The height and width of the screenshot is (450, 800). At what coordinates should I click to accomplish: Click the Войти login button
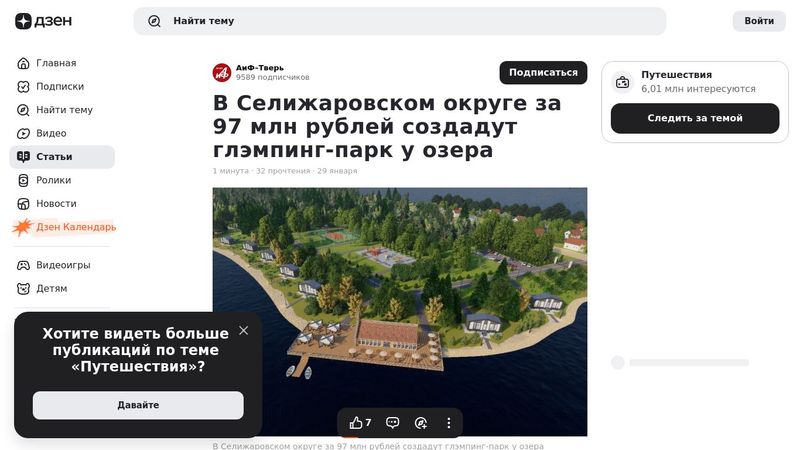coord(759,21)
